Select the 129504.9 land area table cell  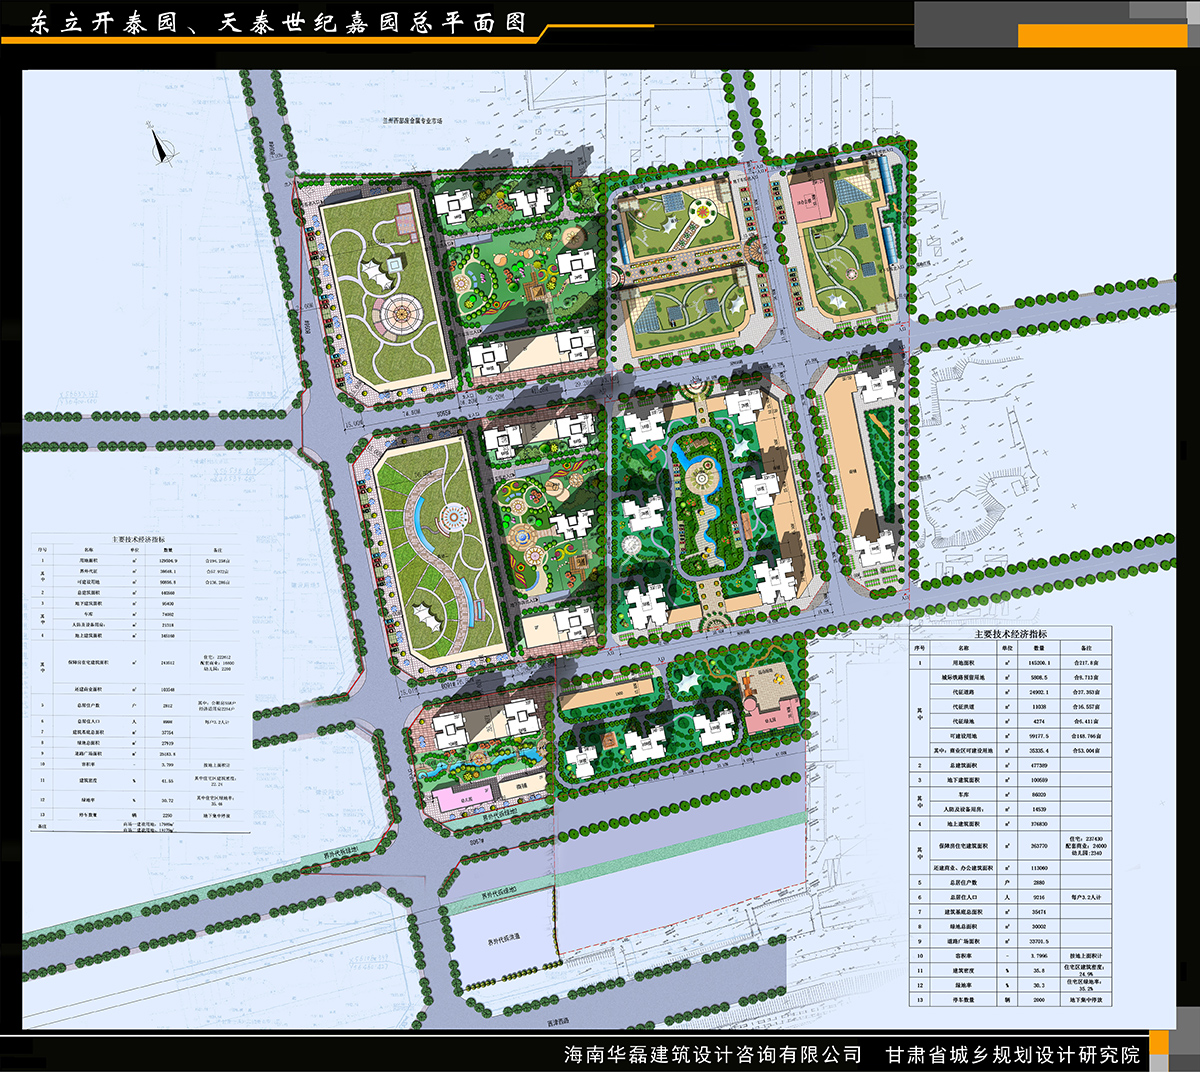(x=168, y=561)
